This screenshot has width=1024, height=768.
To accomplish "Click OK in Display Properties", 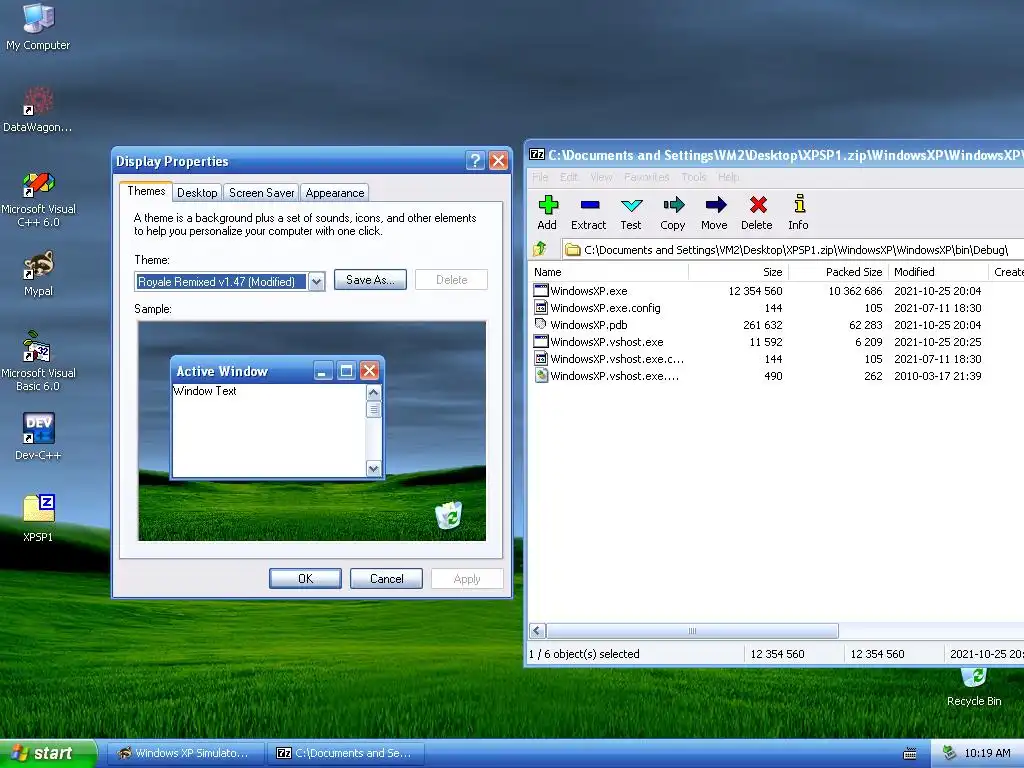I will pos(305,579).
